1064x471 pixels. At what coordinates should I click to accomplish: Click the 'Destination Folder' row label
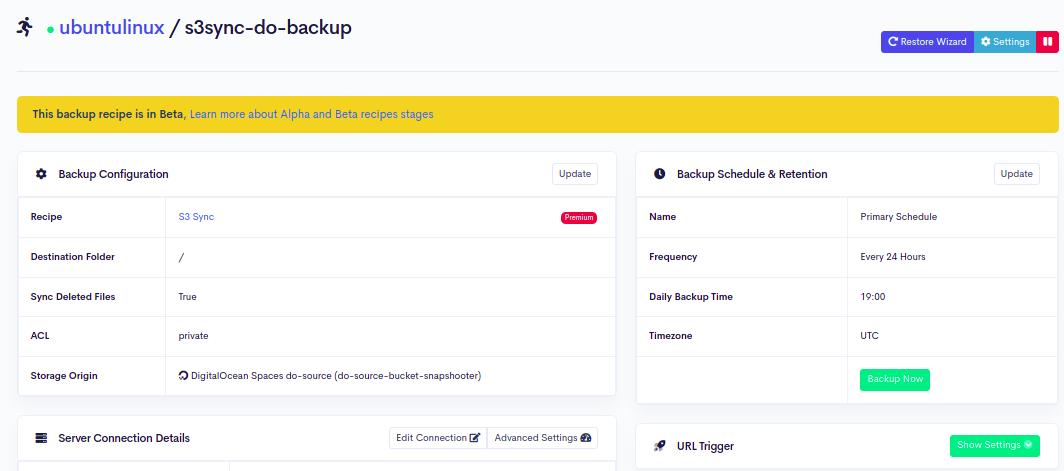pos(73,257)
